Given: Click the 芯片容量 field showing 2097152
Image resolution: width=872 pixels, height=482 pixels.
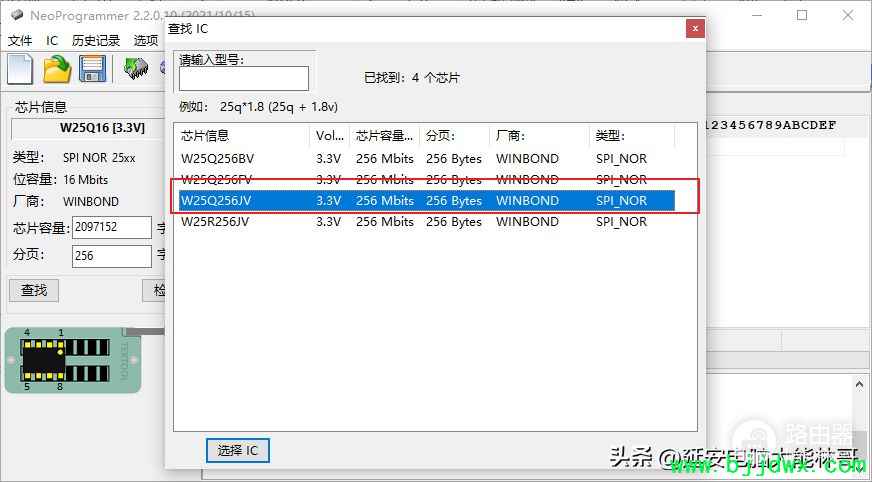Looking at the screenshot, I should click(x=111, y=227).
